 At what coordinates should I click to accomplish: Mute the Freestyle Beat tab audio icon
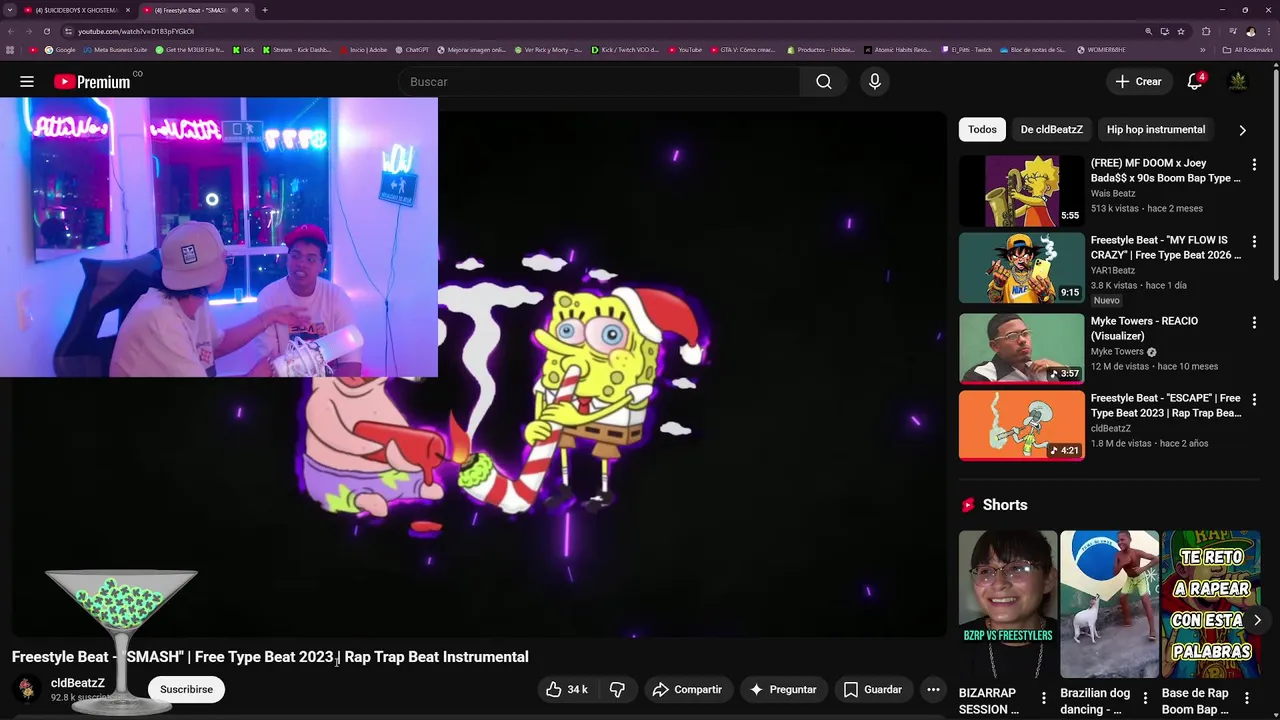tap(235, 10)
